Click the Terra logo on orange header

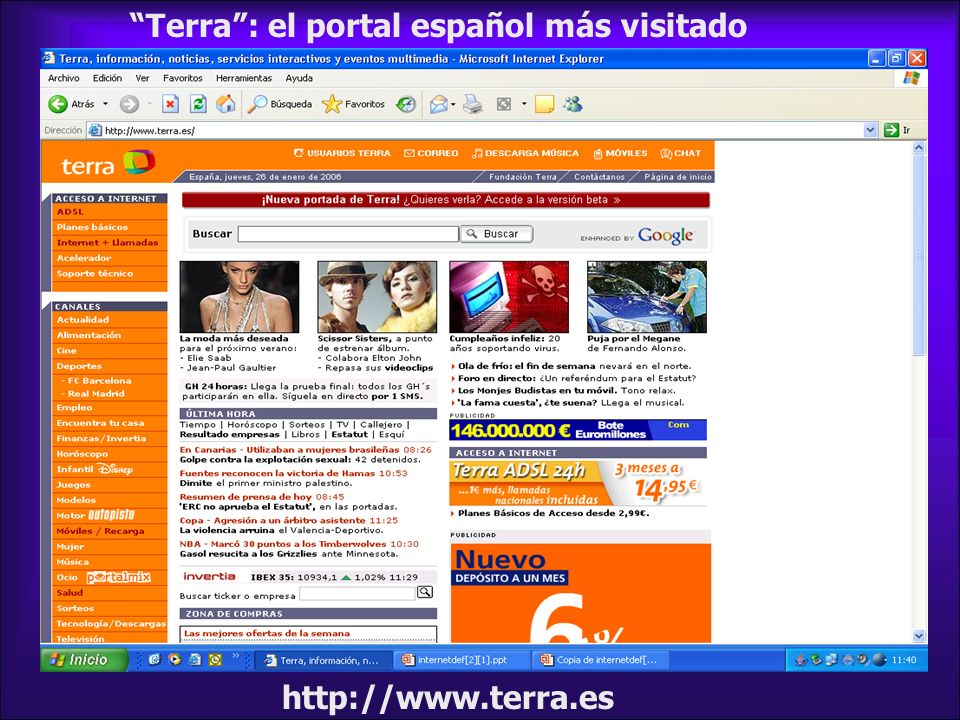click(x=108, y=163)
